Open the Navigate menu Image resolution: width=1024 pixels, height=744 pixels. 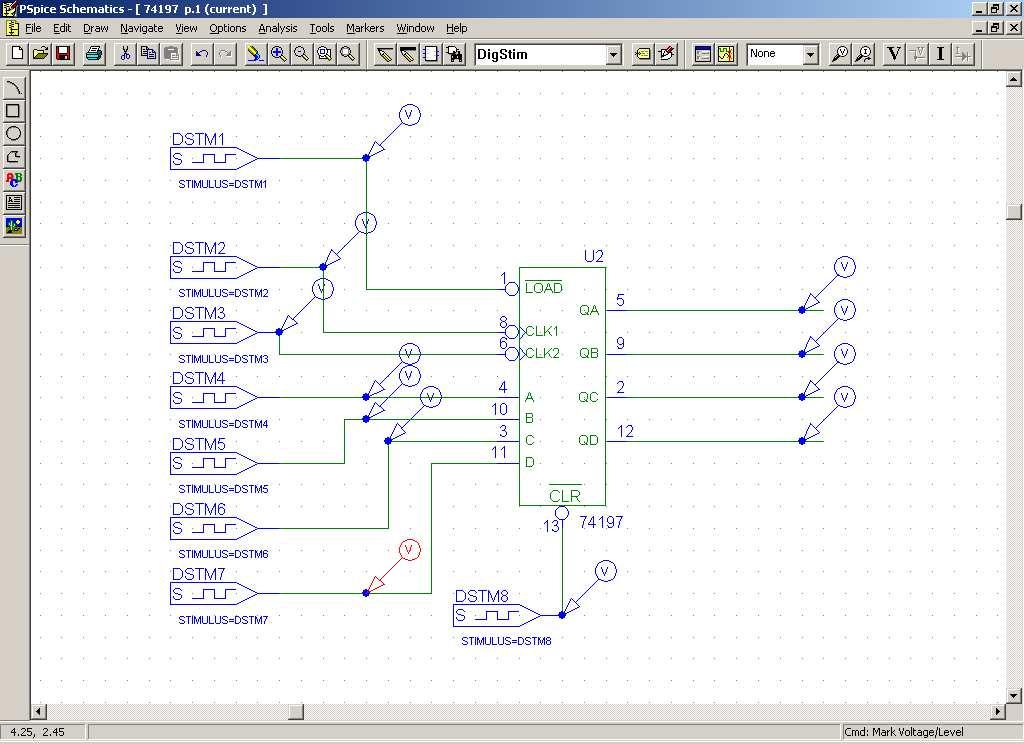point(142,28)
